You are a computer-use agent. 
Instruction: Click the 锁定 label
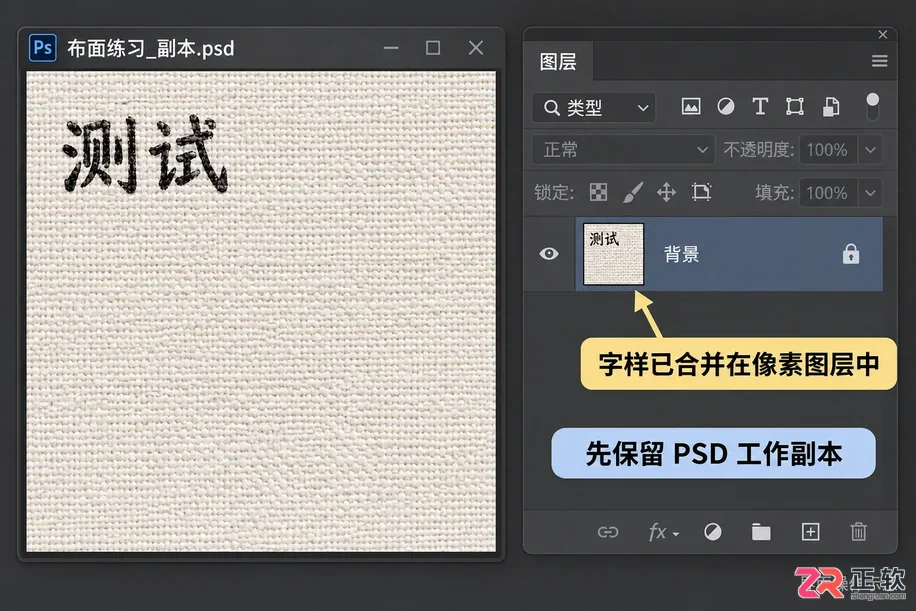tap(554, 193)
